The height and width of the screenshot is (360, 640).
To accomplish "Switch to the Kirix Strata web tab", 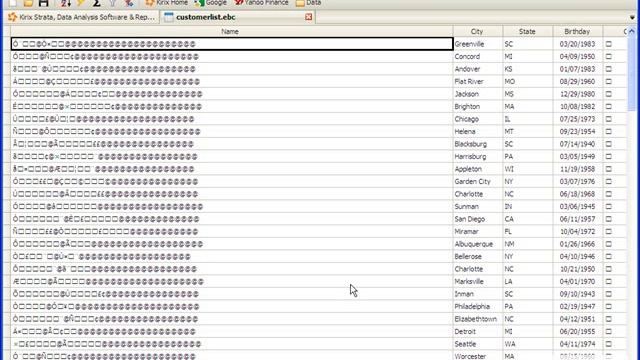I will tap(82, 17).
